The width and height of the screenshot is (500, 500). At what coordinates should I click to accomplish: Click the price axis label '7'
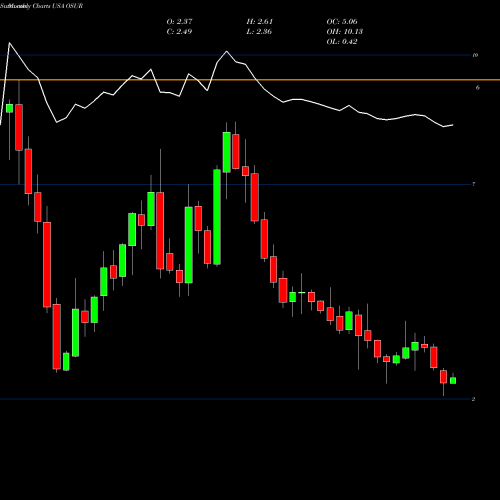tap(473, 184)
